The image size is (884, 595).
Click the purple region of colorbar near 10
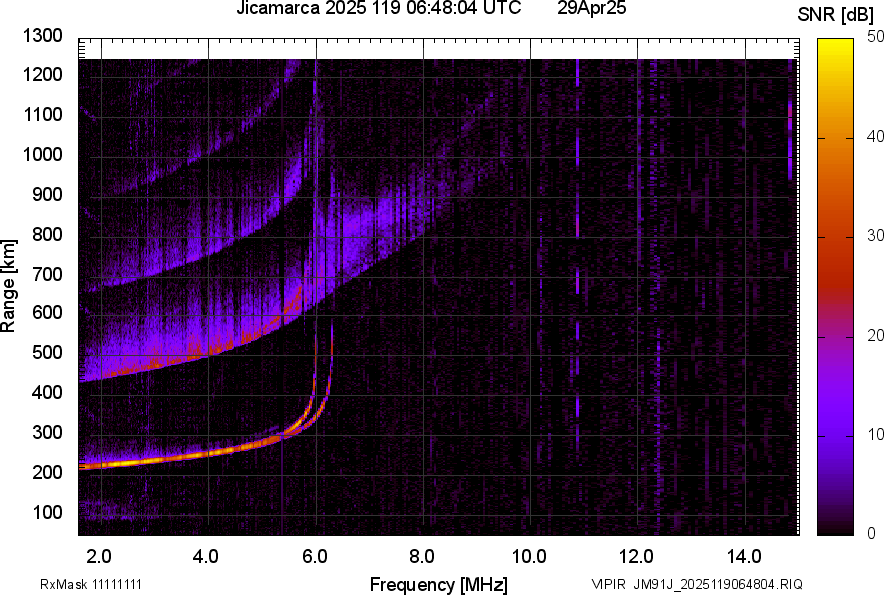[x=832, y=434]
